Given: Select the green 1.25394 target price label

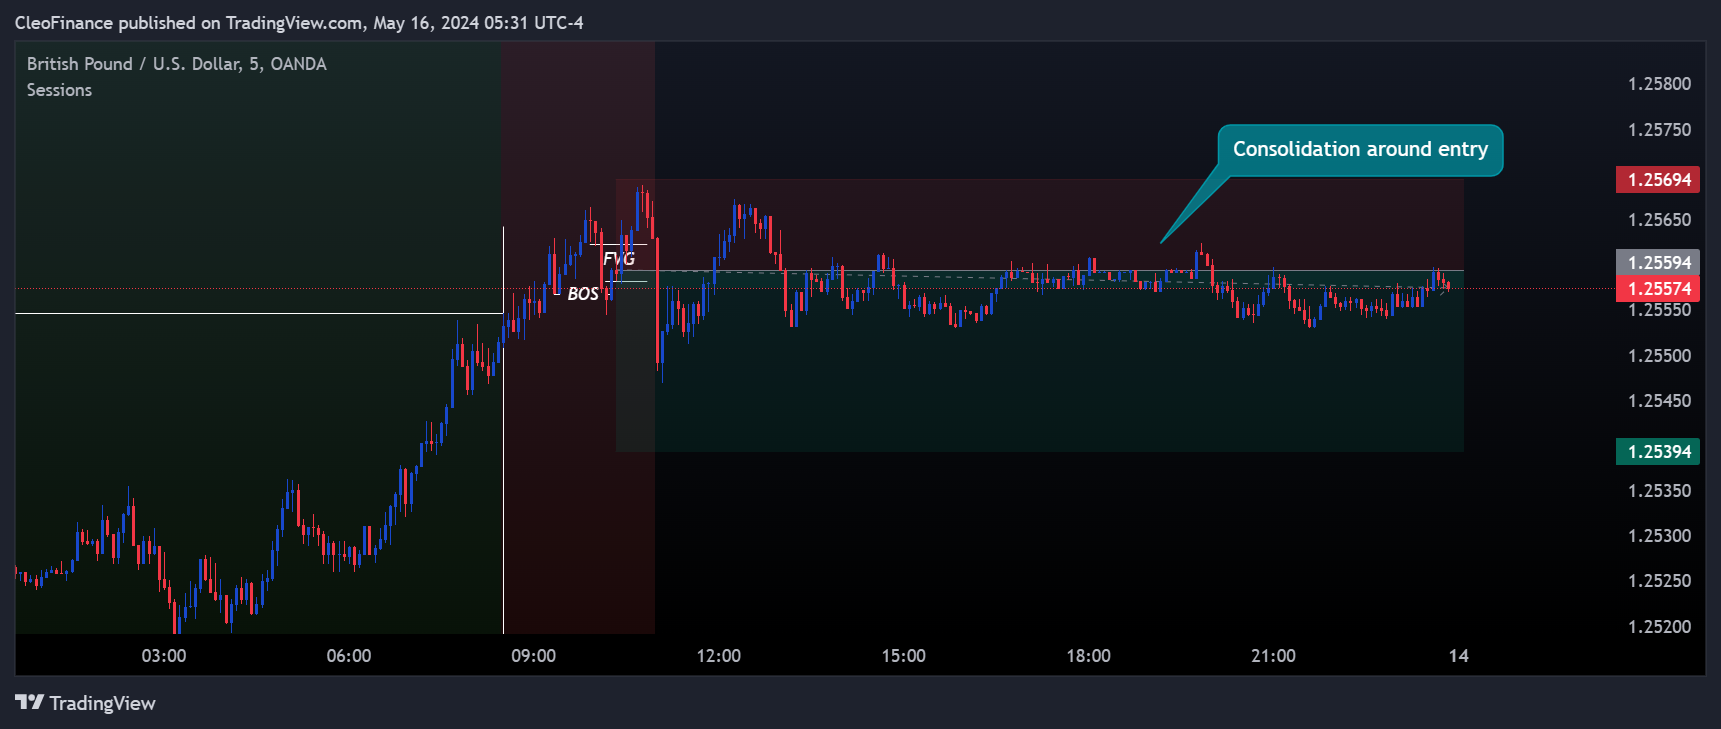Looking at the screenshot, I should (1658, 452).
